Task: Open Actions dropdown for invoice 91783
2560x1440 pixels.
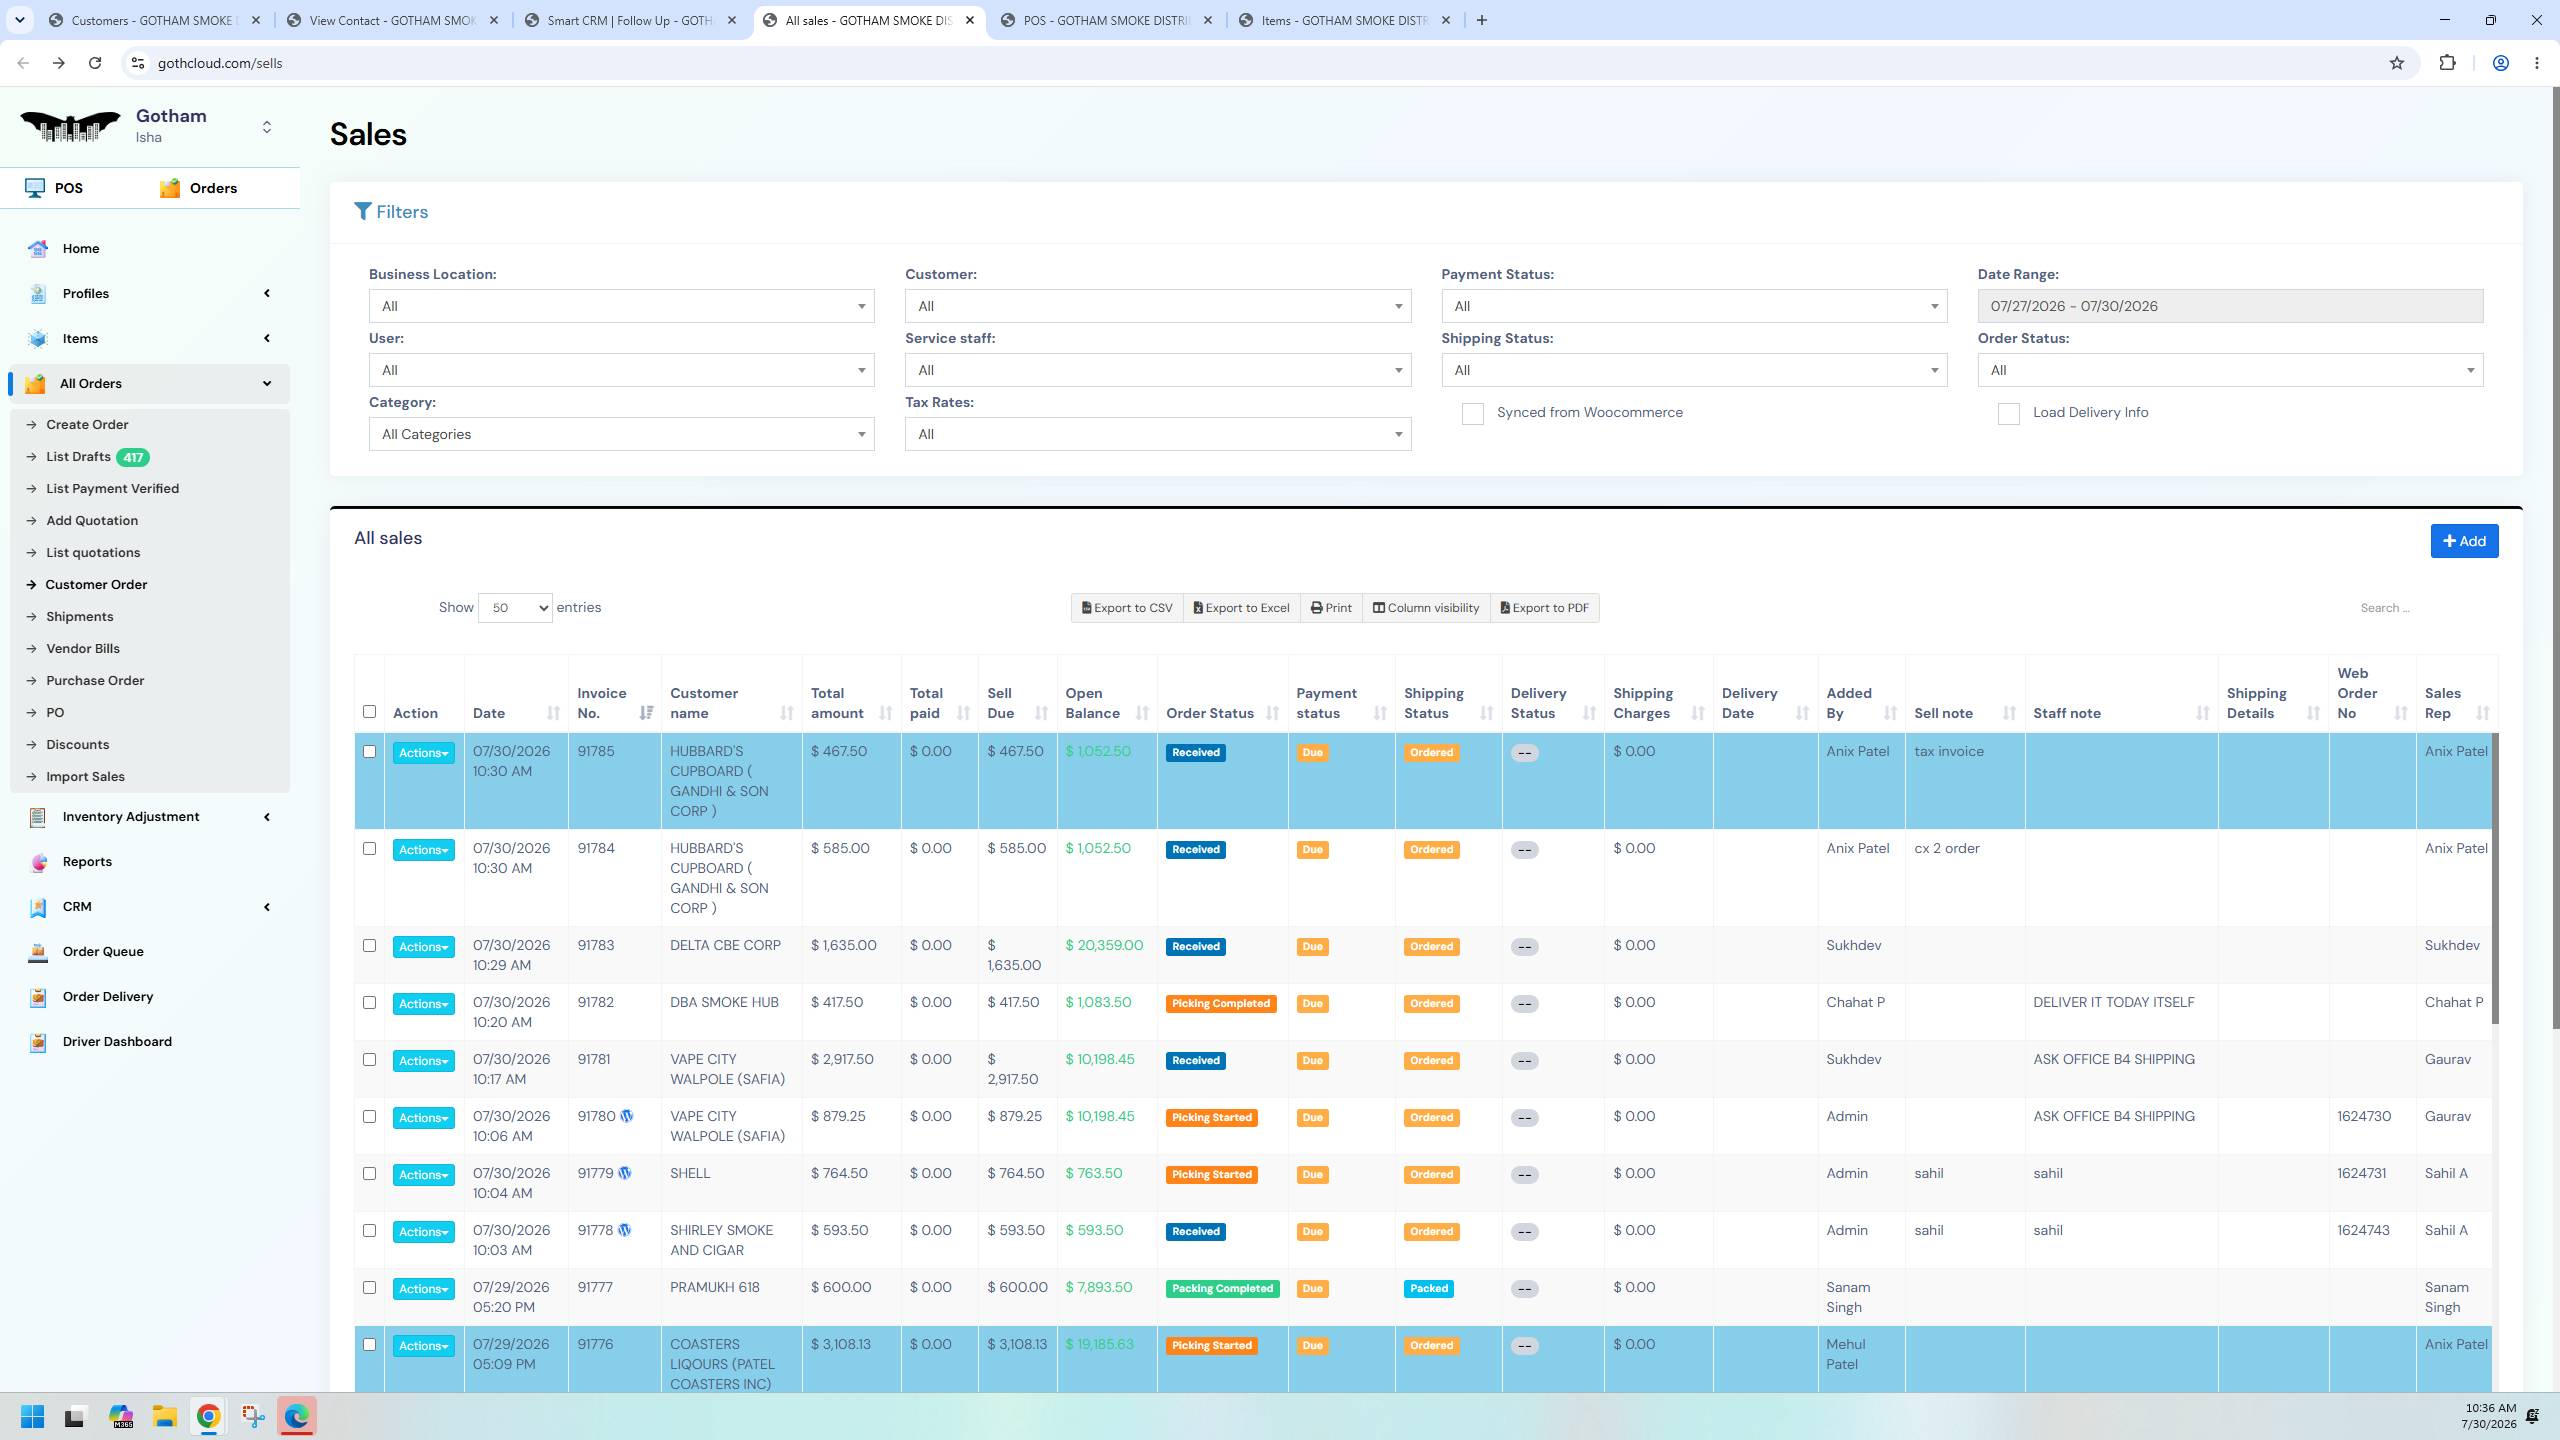Action: [x=423, y=947]
